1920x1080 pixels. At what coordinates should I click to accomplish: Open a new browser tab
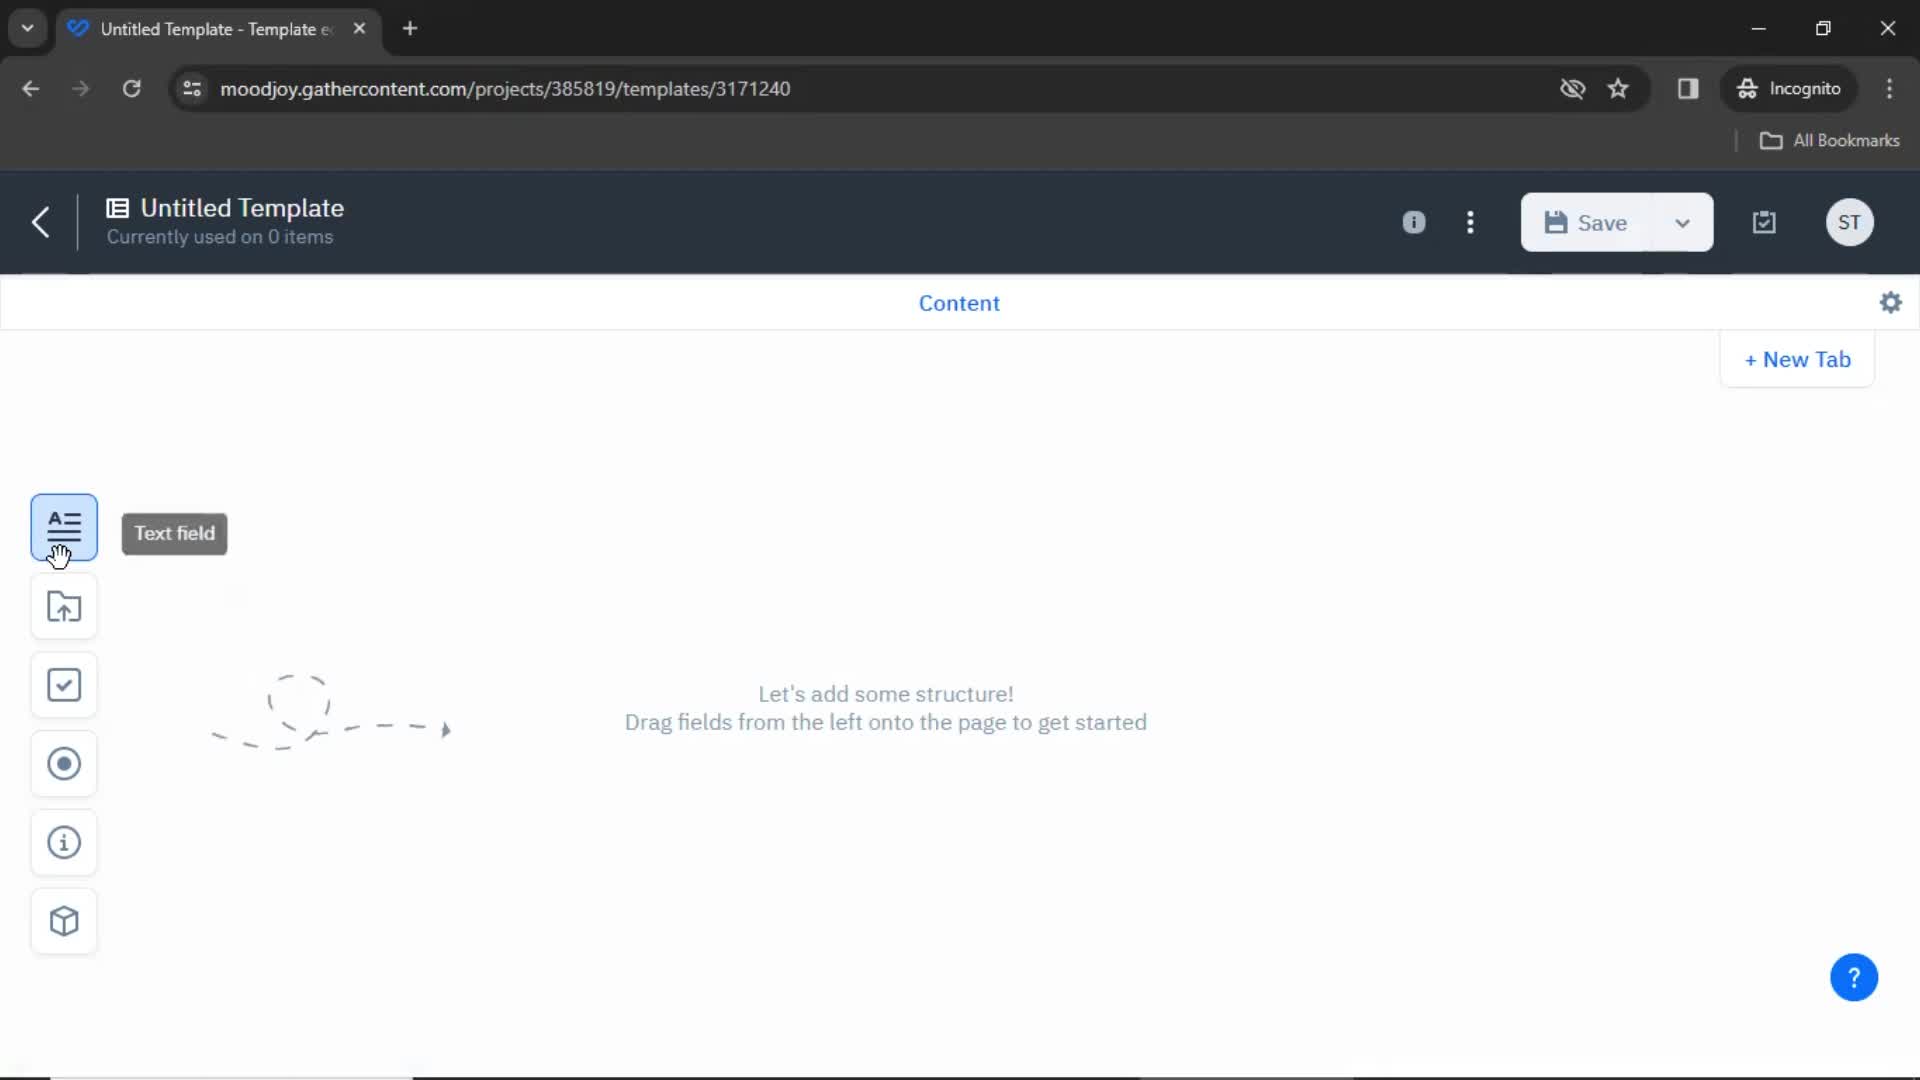click(410, 28)
